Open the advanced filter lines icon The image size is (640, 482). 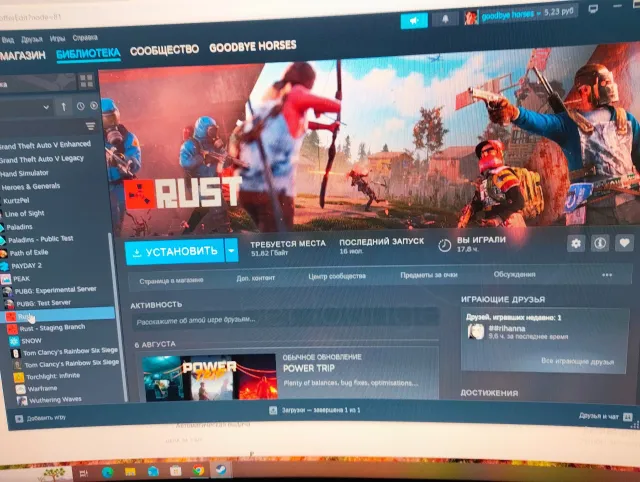point(91,126)
